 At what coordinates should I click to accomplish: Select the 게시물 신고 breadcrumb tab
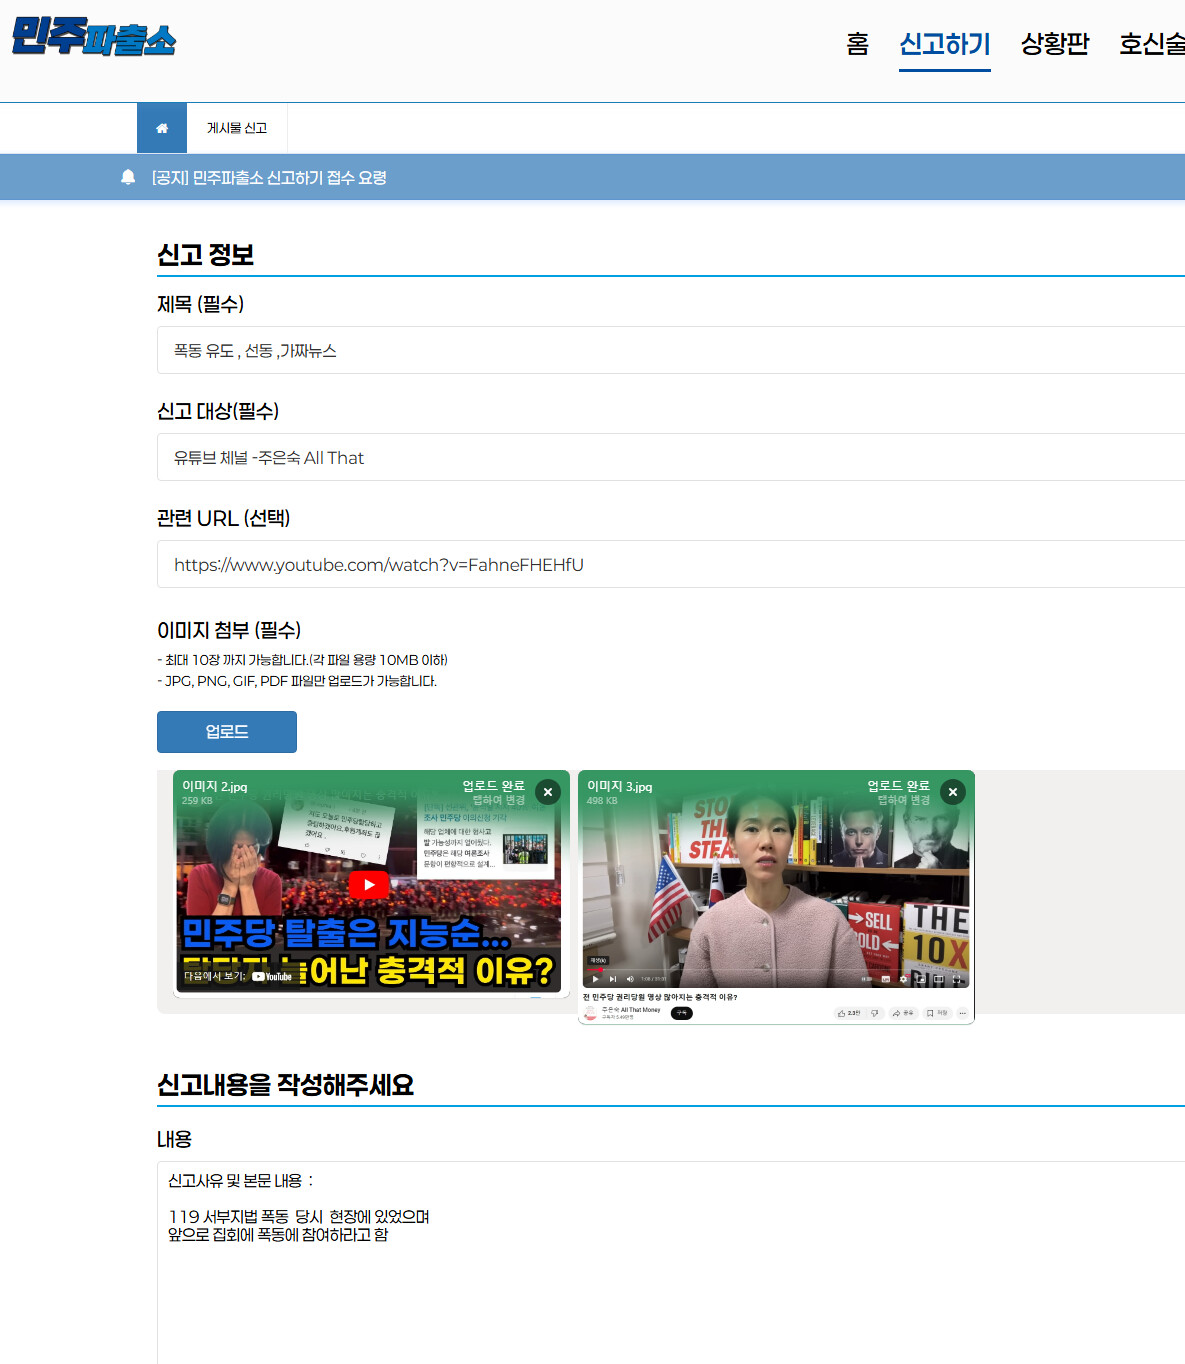click(237, 128)
